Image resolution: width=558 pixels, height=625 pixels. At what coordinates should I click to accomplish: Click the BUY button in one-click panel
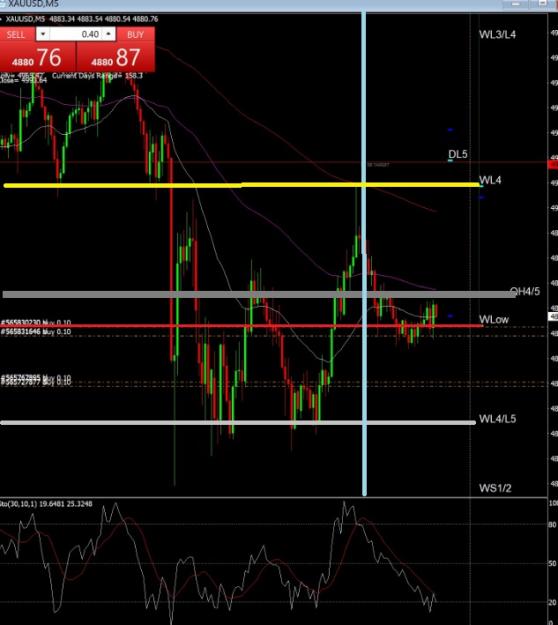(135, 34)
